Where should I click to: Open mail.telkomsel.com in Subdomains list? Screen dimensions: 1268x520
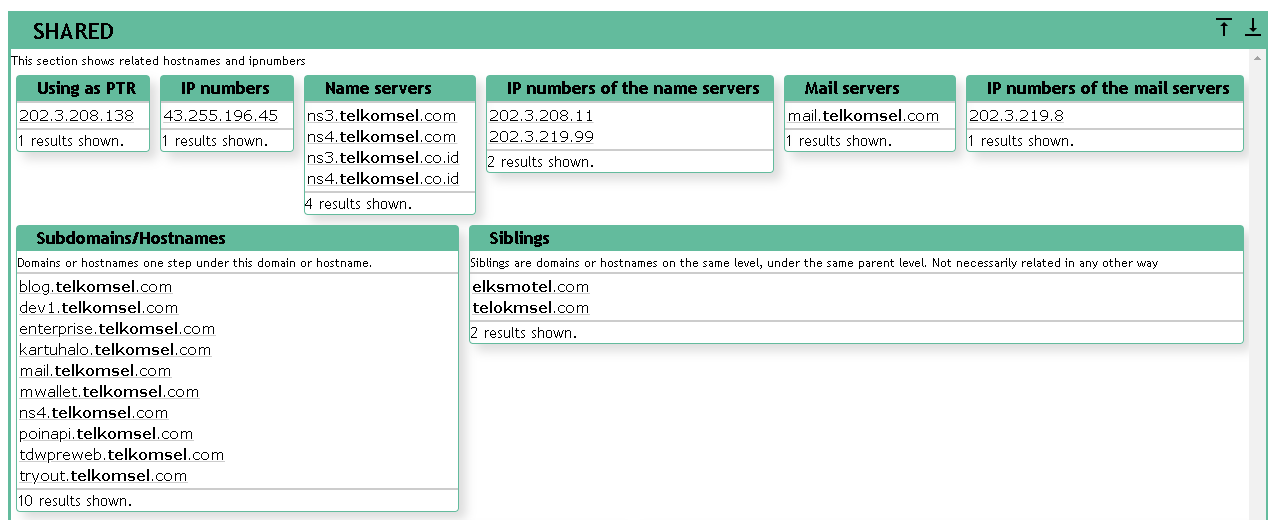[95, 371]
